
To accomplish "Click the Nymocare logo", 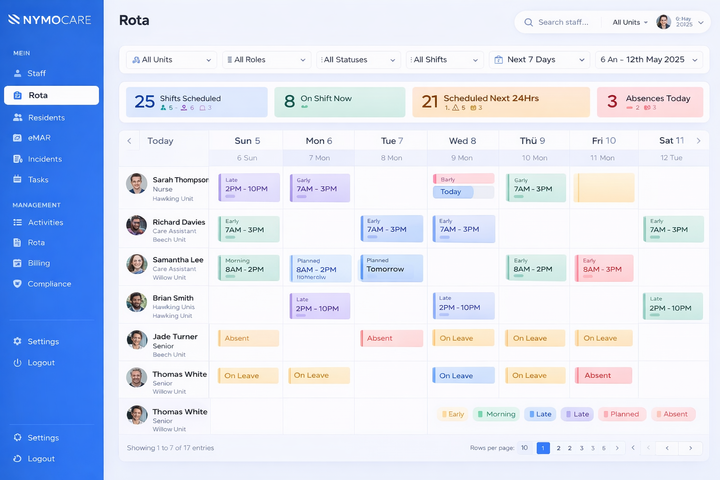I will [x=50, y=19].
